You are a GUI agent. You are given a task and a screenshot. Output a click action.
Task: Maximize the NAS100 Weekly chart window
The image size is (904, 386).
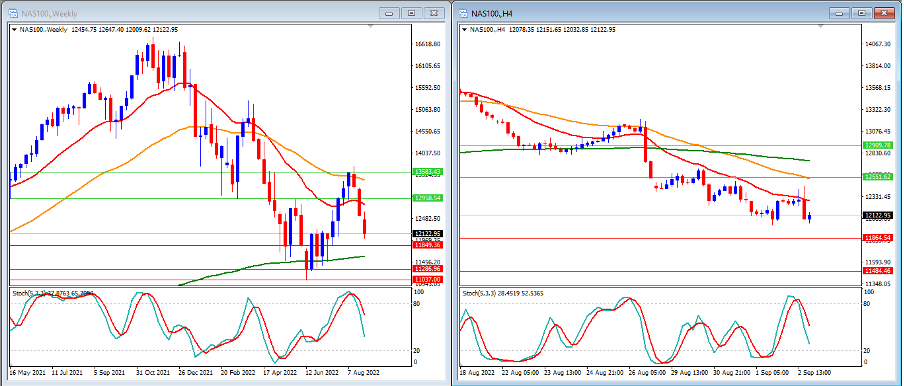[x=412, y=13]
